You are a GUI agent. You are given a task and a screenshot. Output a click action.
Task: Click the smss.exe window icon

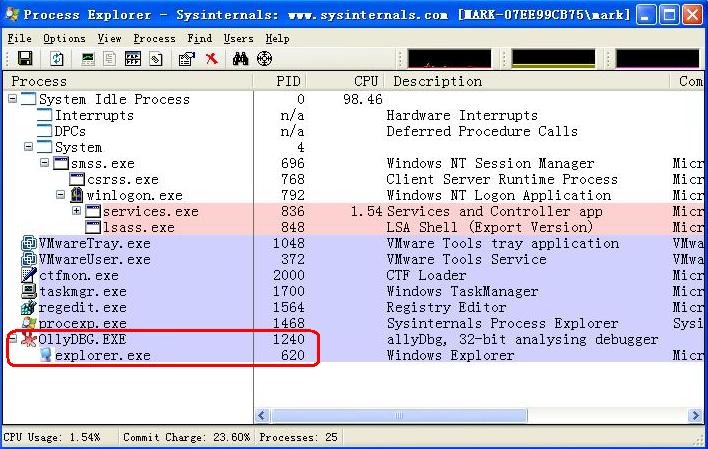61,163
